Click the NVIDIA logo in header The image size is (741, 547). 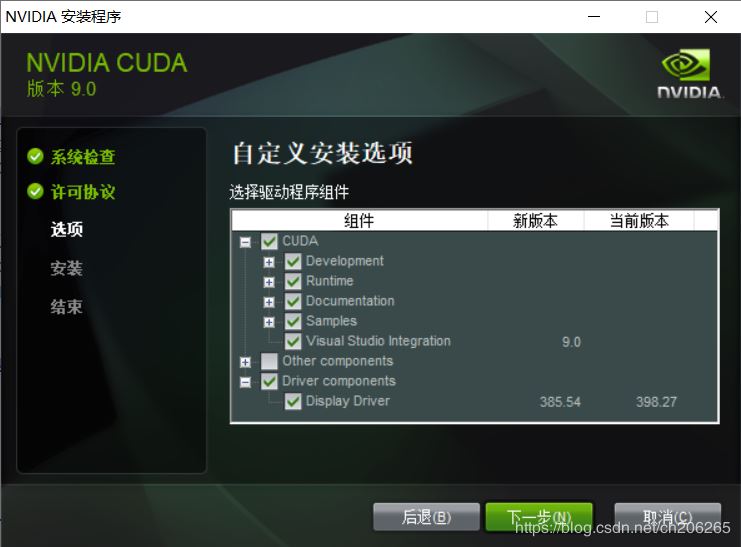(x=689, y=74)
